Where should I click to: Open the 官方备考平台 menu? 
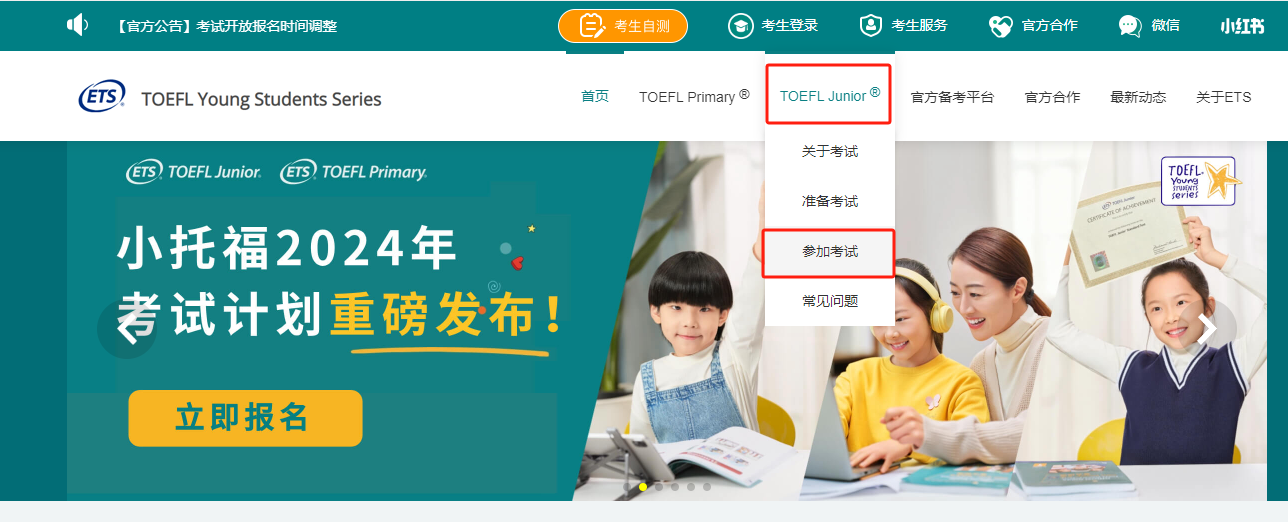[952, 97]
